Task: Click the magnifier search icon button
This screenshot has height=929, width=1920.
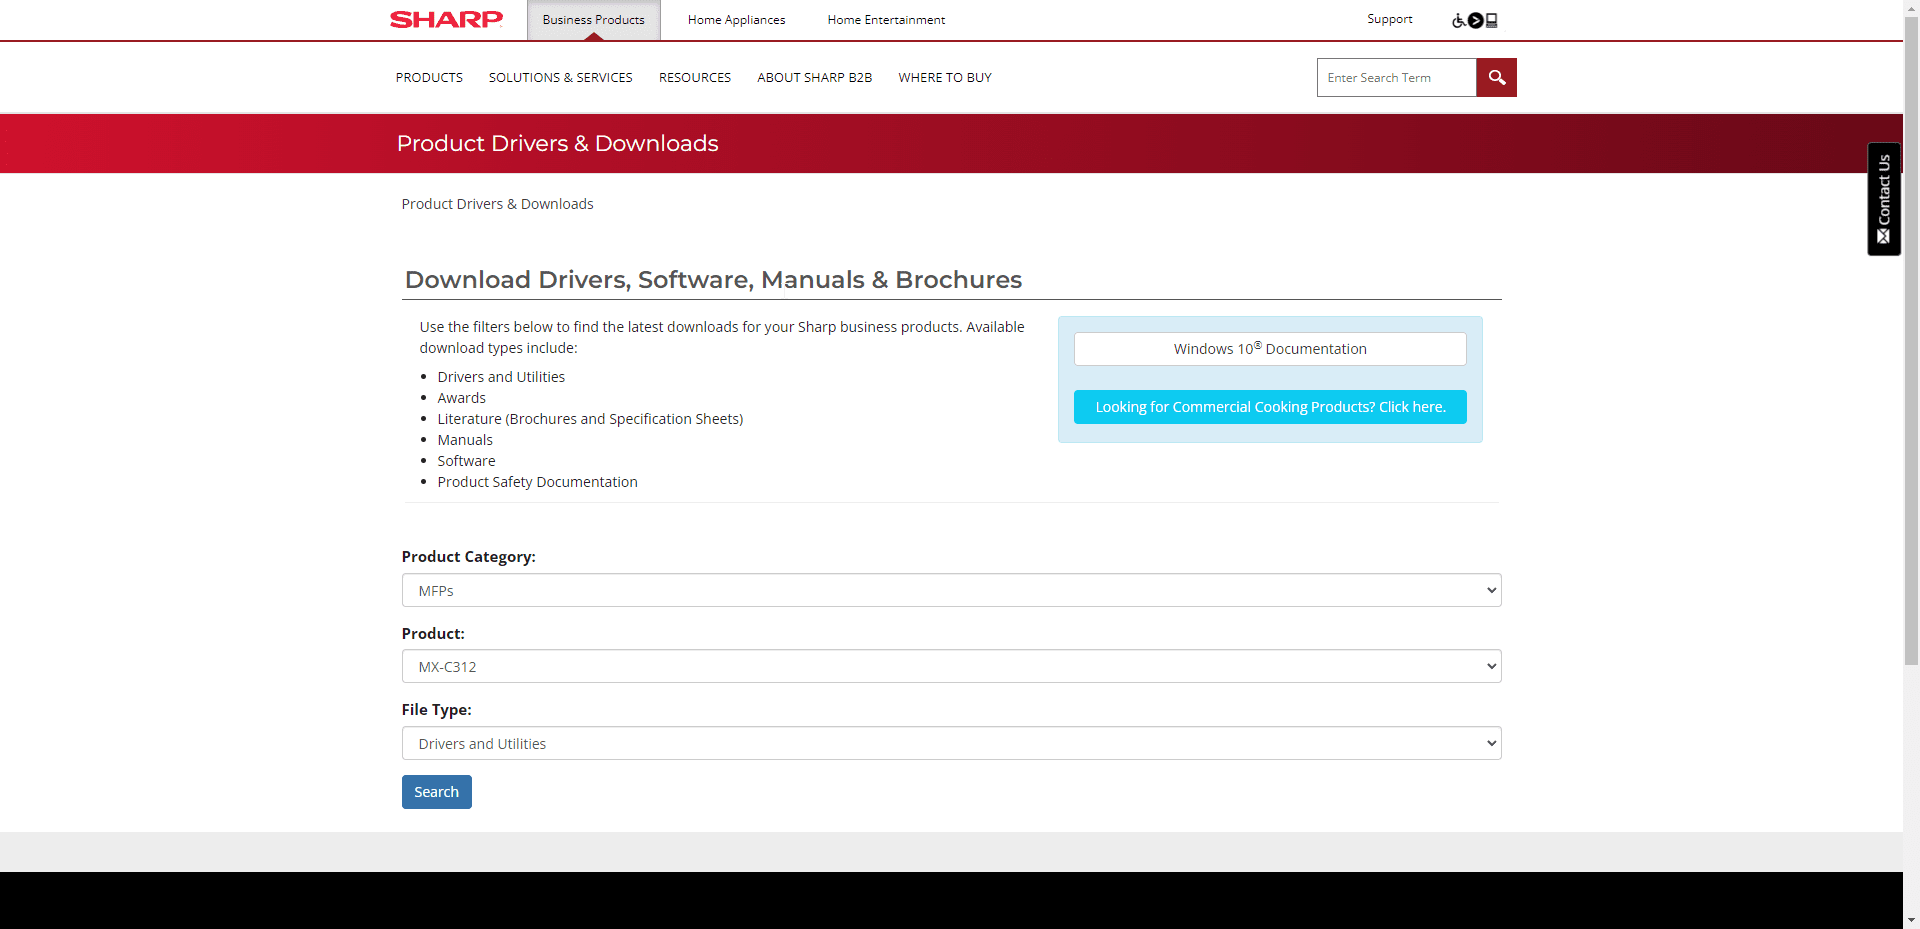Action: coord(1496,78)
